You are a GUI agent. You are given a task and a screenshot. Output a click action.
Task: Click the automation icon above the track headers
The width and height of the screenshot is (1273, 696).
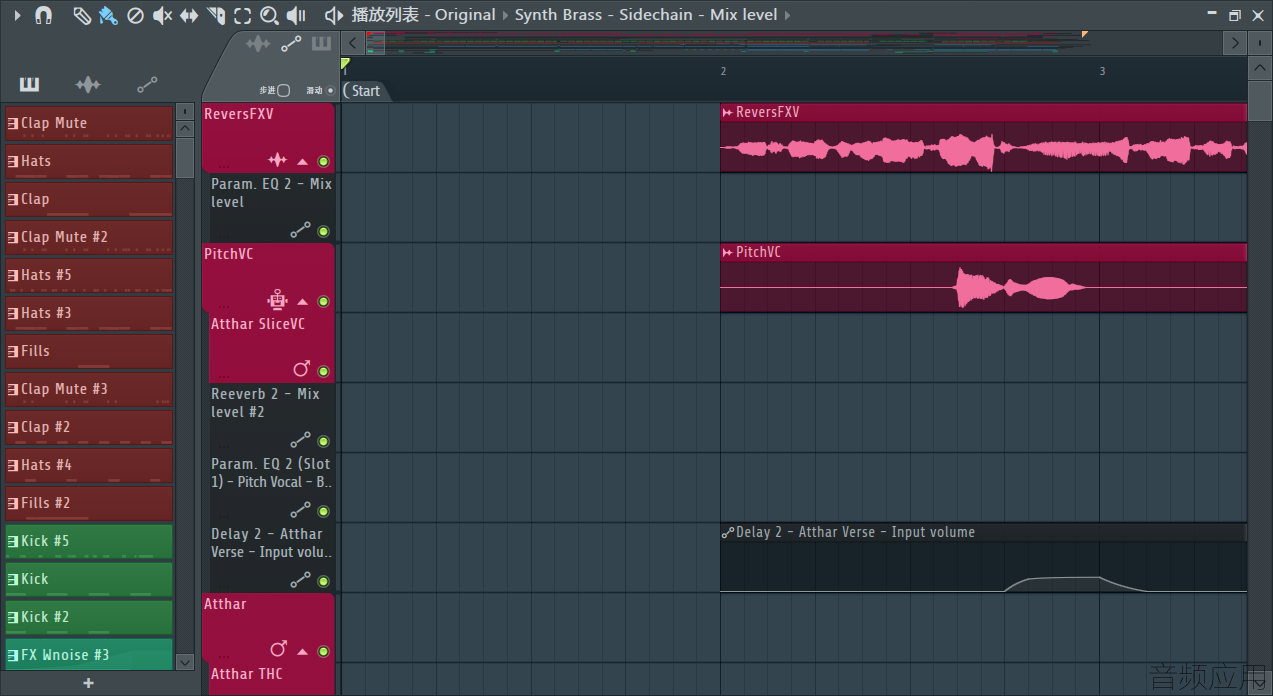click(291, 44)
